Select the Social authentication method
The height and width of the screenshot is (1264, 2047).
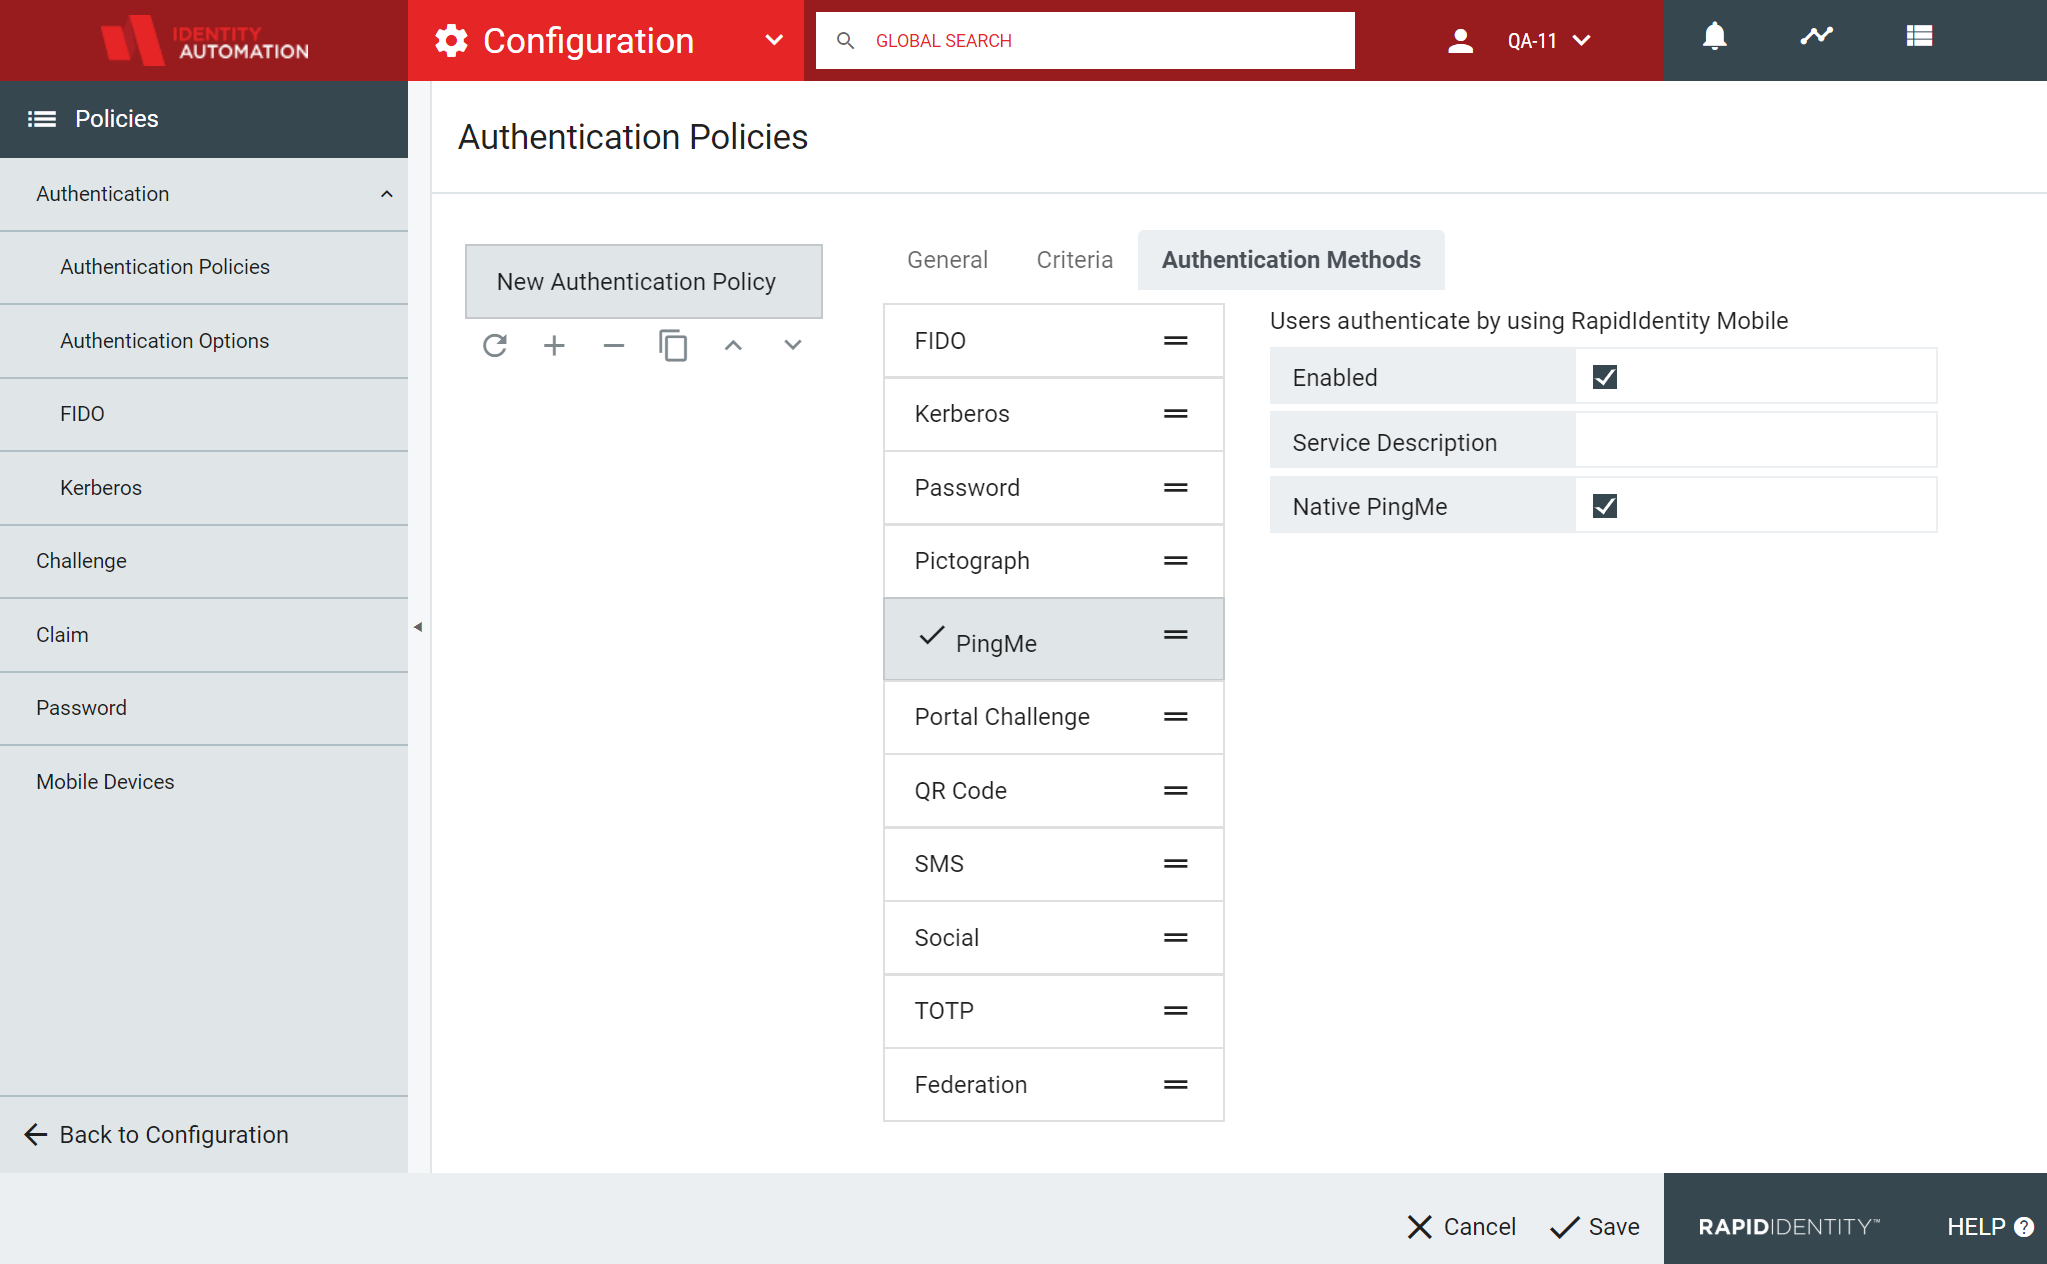coord(1054,938)
